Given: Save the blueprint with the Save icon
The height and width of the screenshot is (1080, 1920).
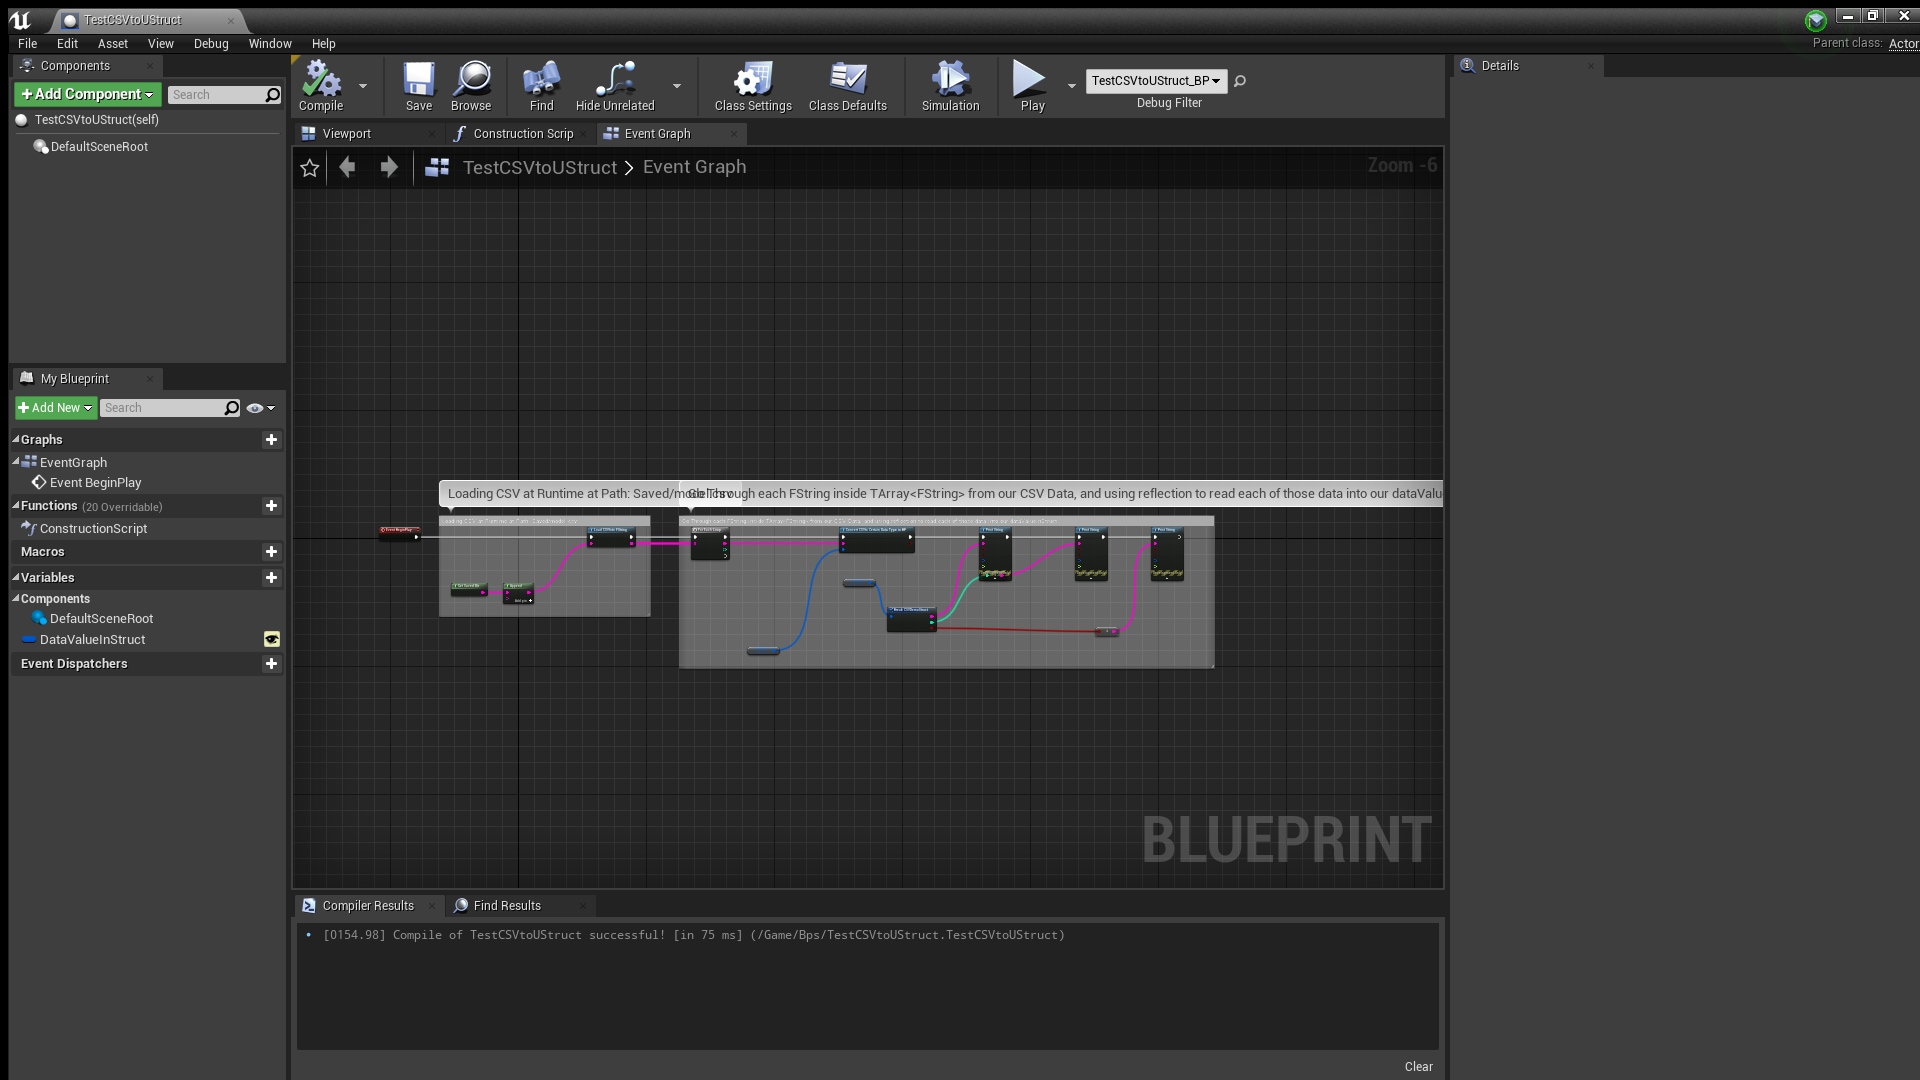Looking at the screenshot, I should pyautogui.click(x=418, y=85).
